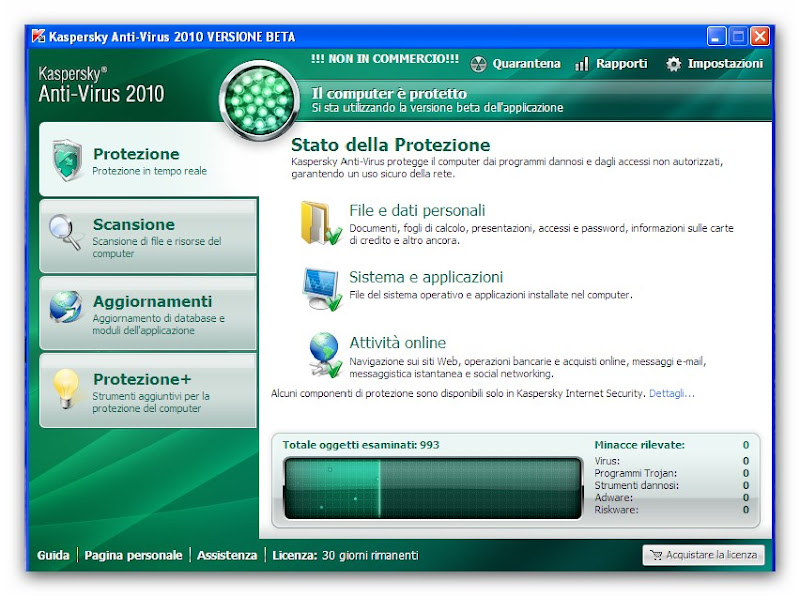Open Sistema e applicazioni heading
The width and height of the screenshot is (800, 596).
click(x=426, y=277)
